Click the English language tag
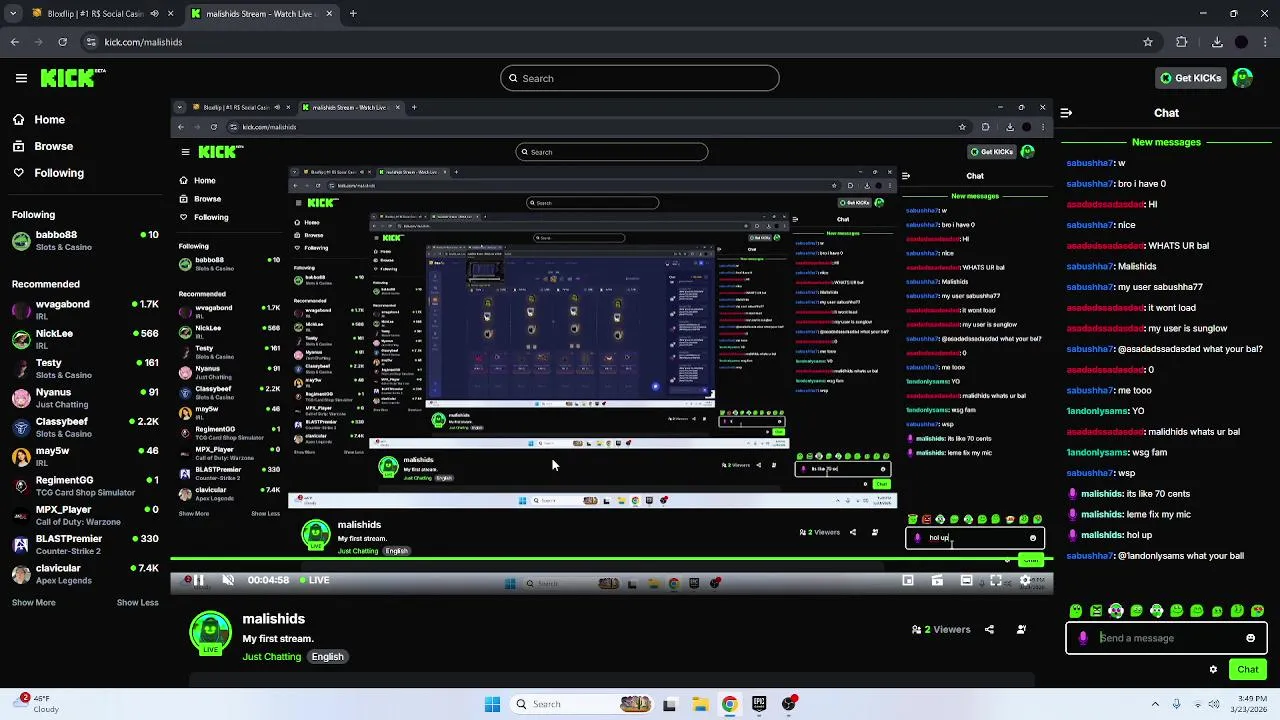 (x=327, y=657)
